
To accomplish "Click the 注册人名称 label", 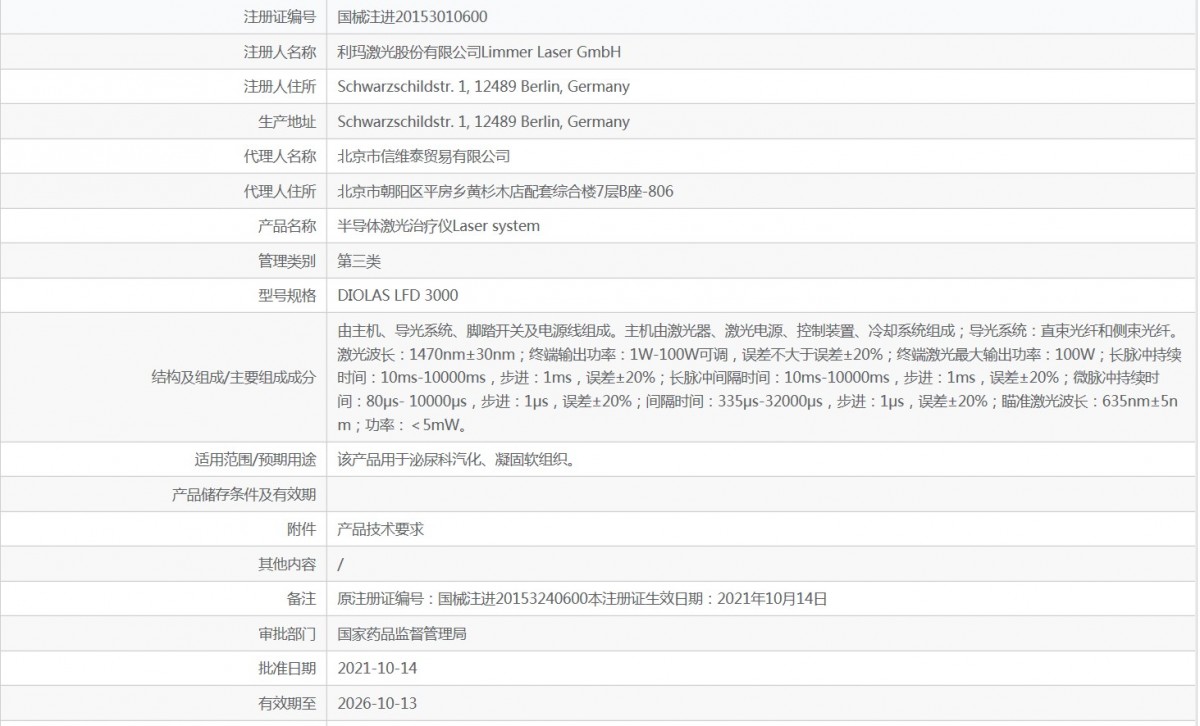I will 280,51.
